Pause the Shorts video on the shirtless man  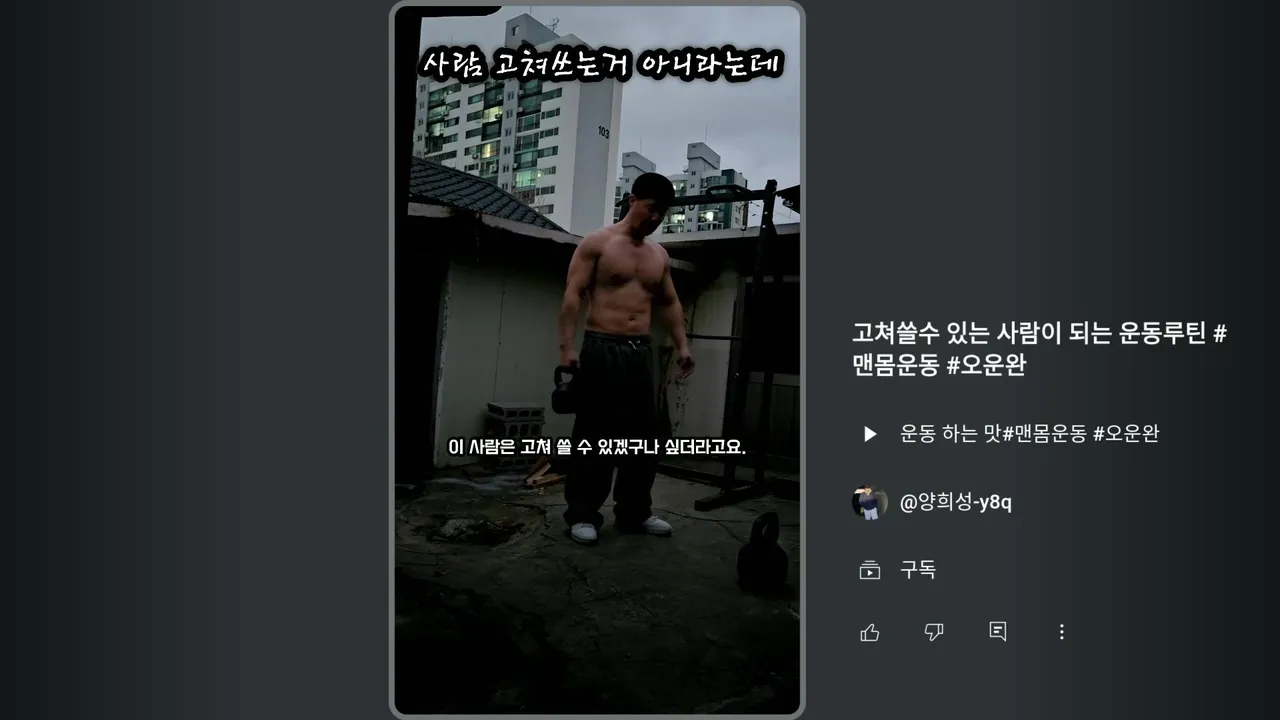[597, 360]
